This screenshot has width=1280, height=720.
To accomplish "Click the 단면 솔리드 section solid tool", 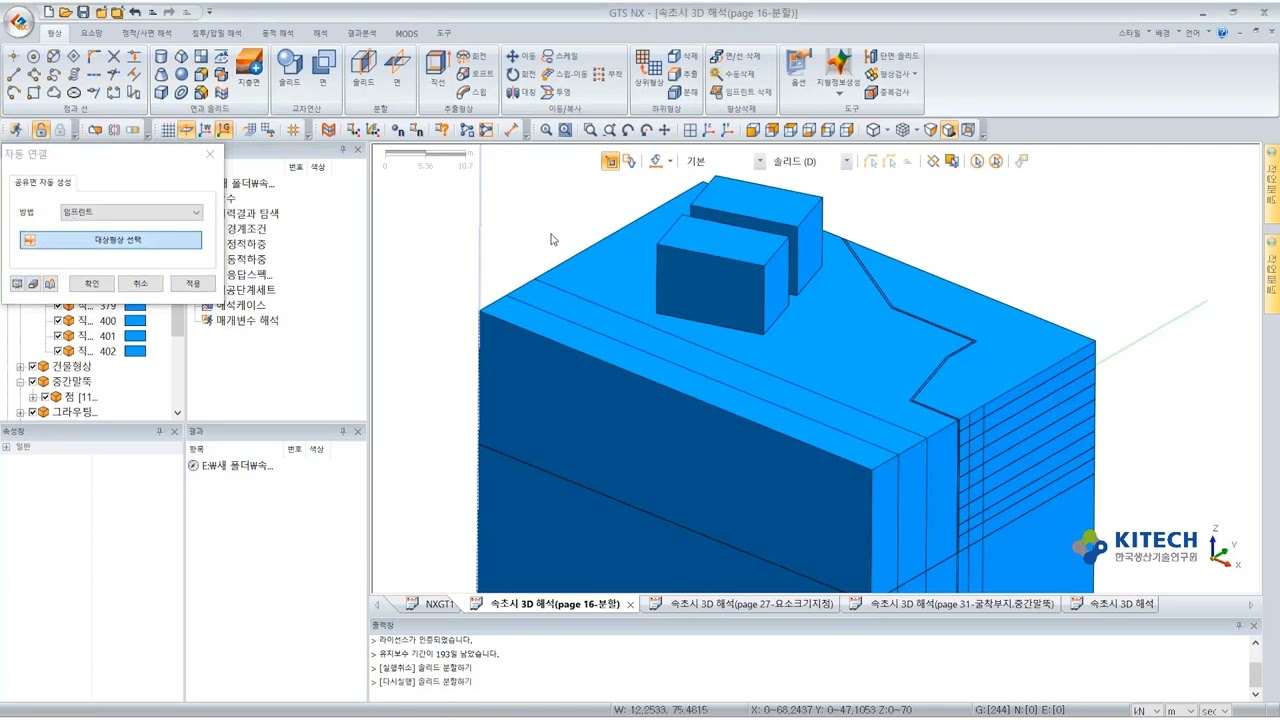I will [892, 56].
